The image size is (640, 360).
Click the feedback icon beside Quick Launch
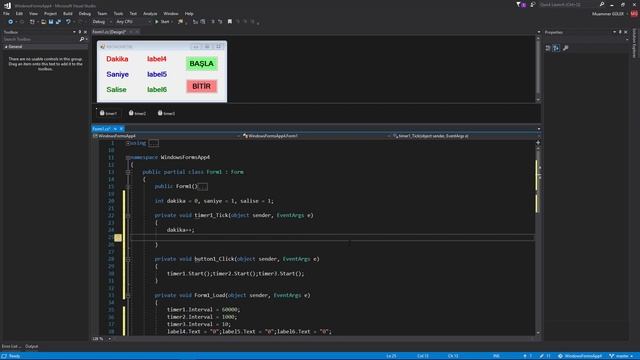[533, 4]
